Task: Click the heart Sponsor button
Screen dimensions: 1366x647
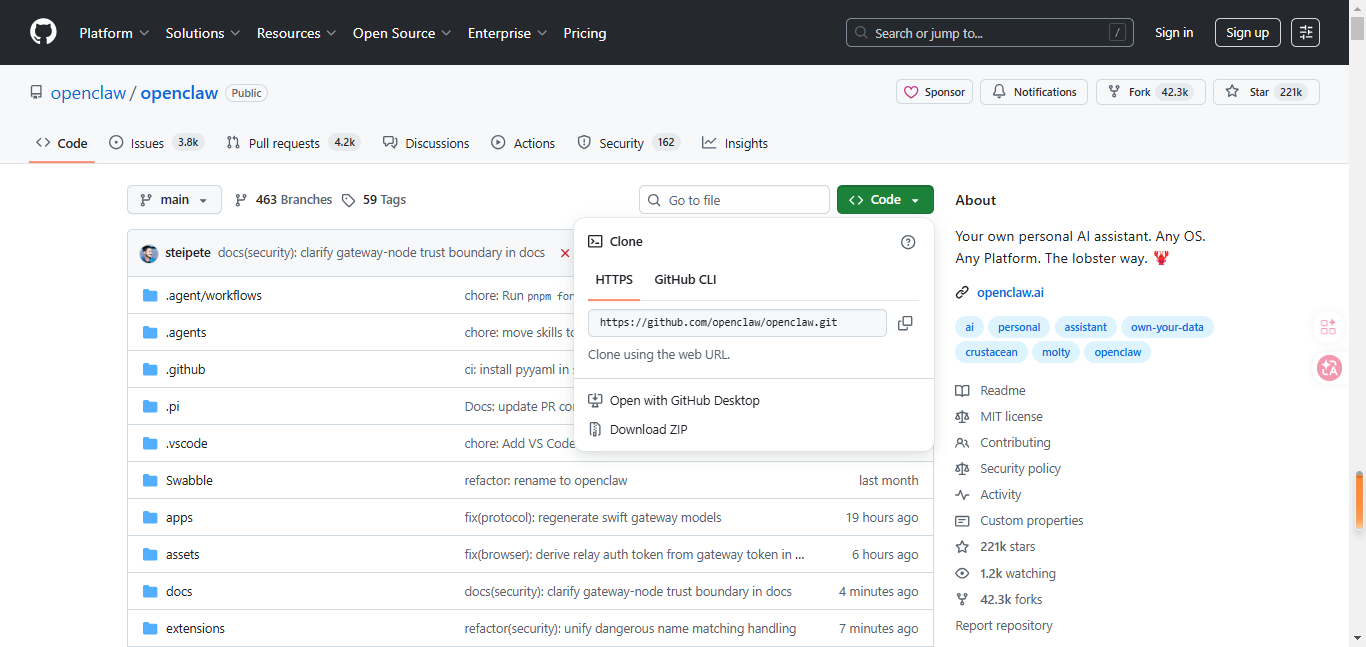Action: pyautogui.click(x=934, y=92)
